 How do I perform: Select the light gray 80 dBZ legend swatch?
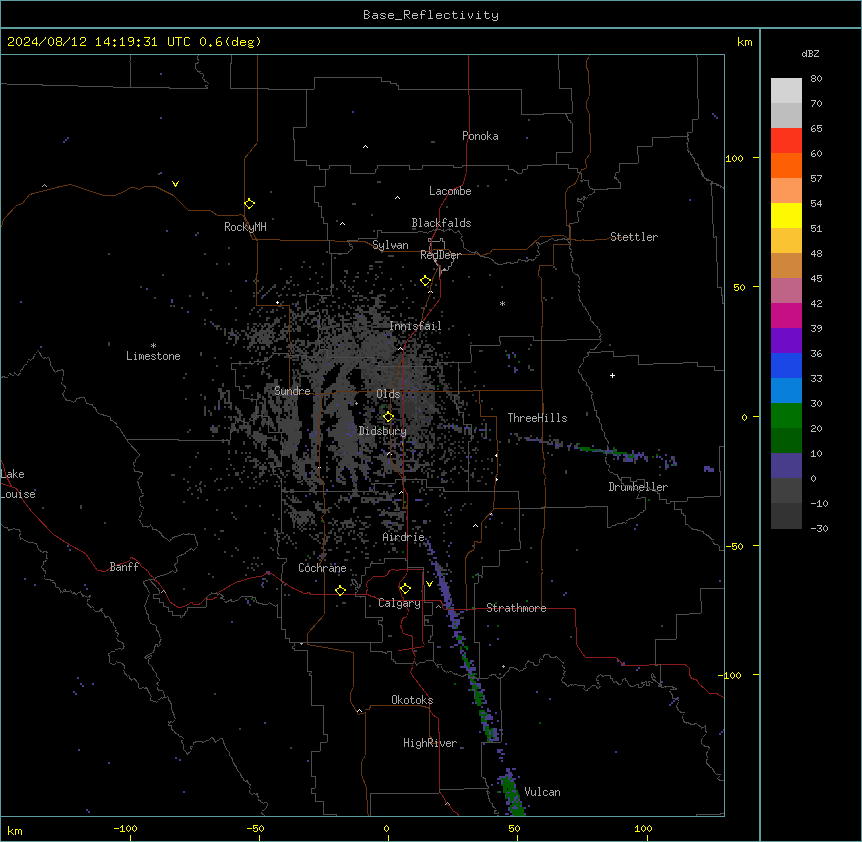[786, 90]
